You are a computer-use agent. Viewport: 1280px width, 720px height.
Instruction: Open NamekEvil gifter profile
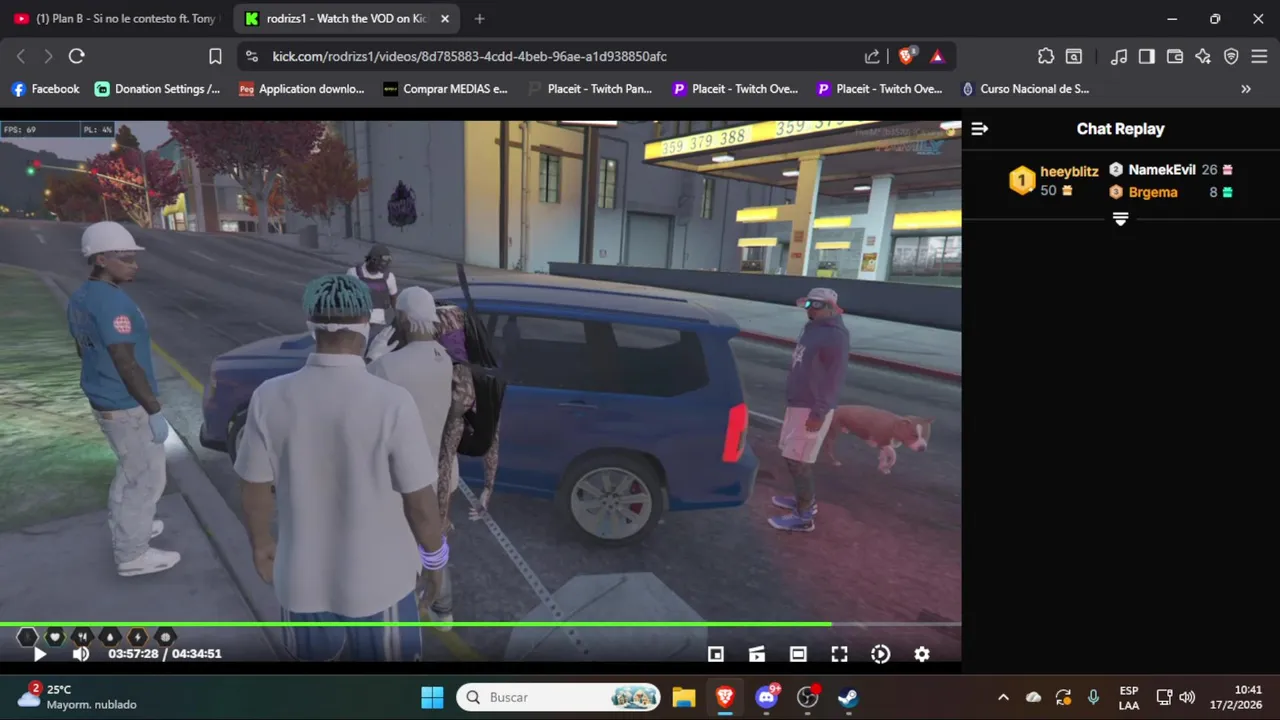click(x=1160, y=170)
